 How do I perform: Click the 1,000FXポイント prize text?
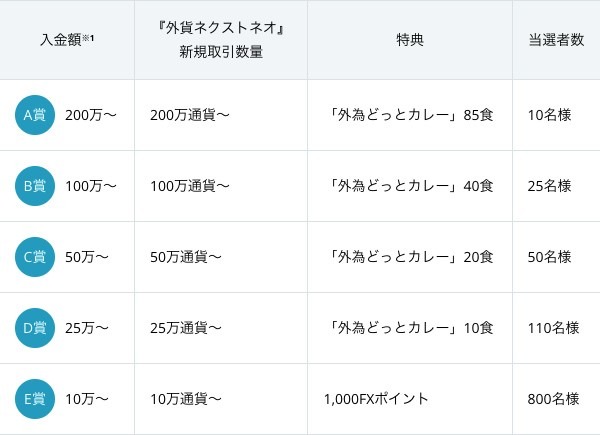click(376, 399)
